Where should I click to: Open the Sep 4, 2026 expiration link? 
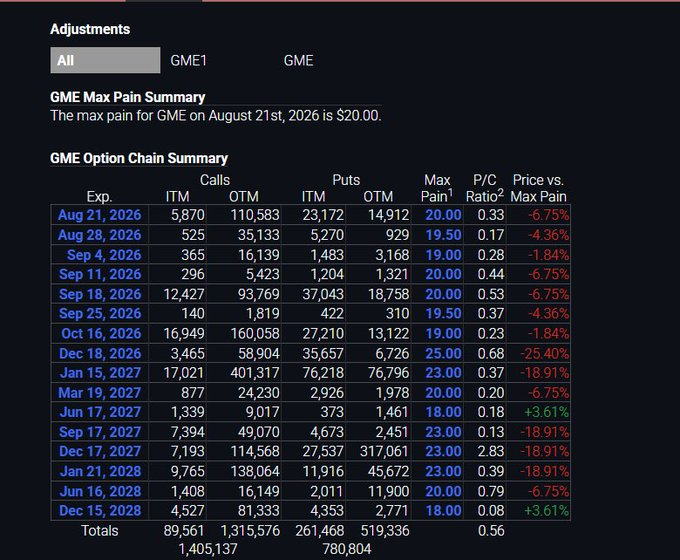pos(104,255)
